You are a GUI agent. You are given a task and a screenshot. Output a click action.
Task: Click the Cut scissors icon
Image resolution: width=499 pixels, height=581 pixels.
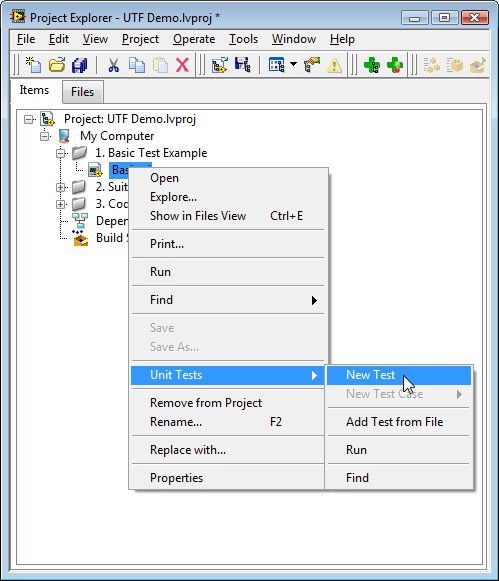113,65
